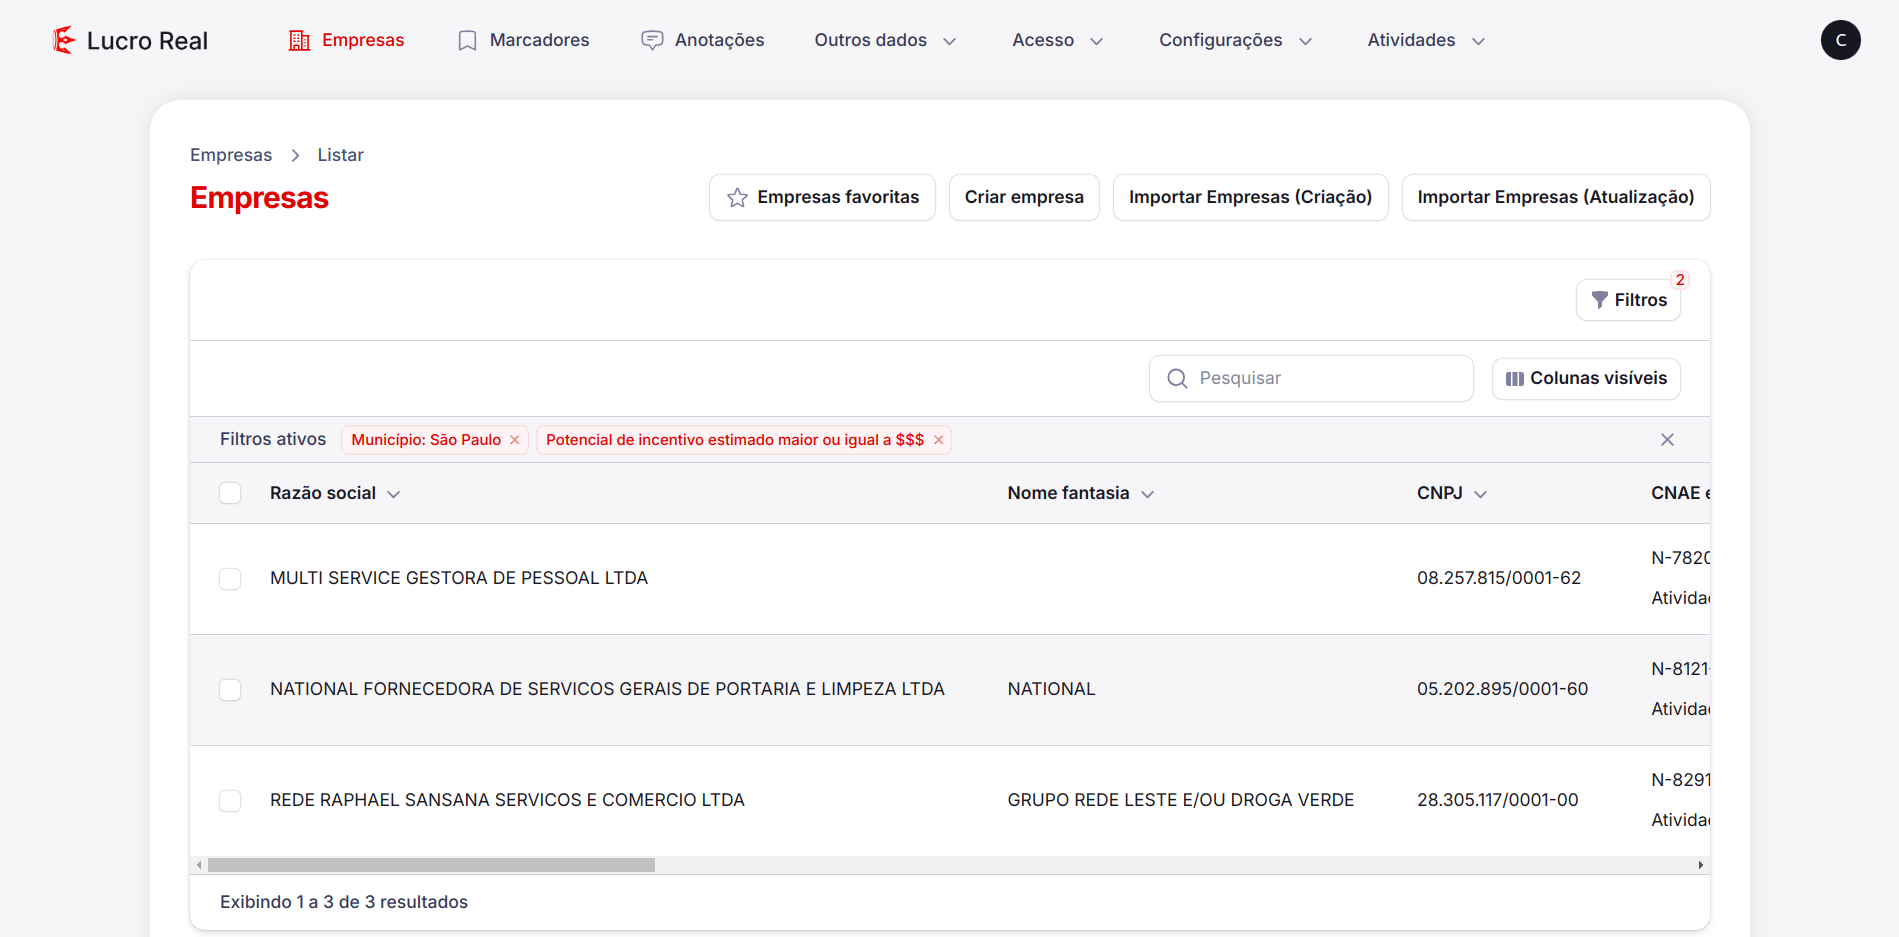Click the Anotações speech bubble icon
This screenshot has width=1899, height=937.
click(651, 40)
